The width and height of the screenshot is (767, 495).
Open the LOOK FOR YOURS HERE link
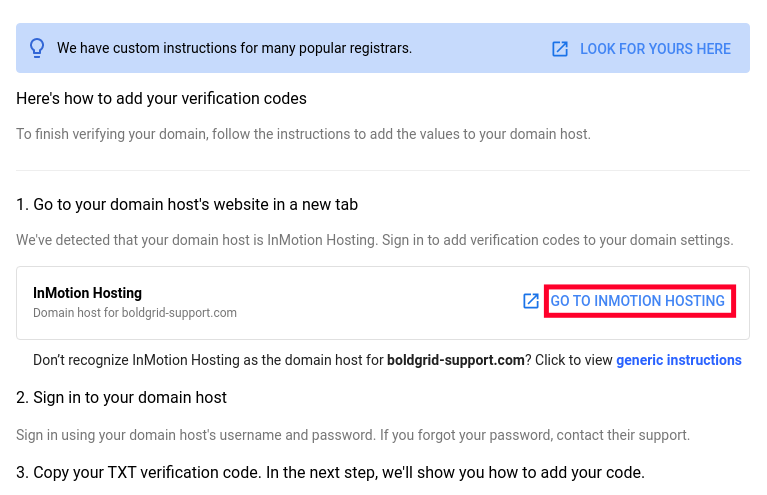pyautogui.click(x=655, y=49)
